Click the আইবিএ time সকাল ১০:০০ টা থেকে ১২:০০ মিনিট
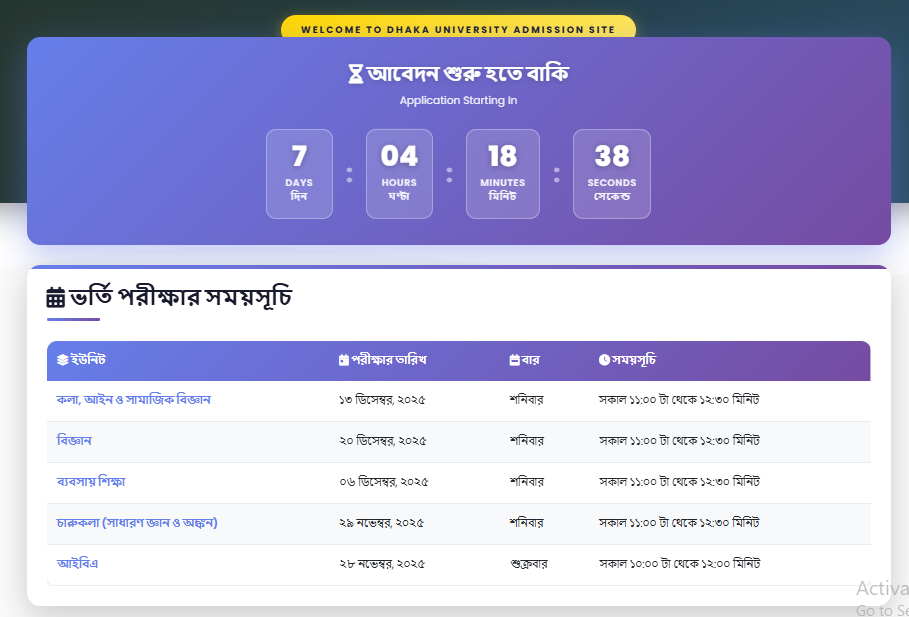This screenshot has width=909, height=617. pyautogui.click(x=679, y=564)
